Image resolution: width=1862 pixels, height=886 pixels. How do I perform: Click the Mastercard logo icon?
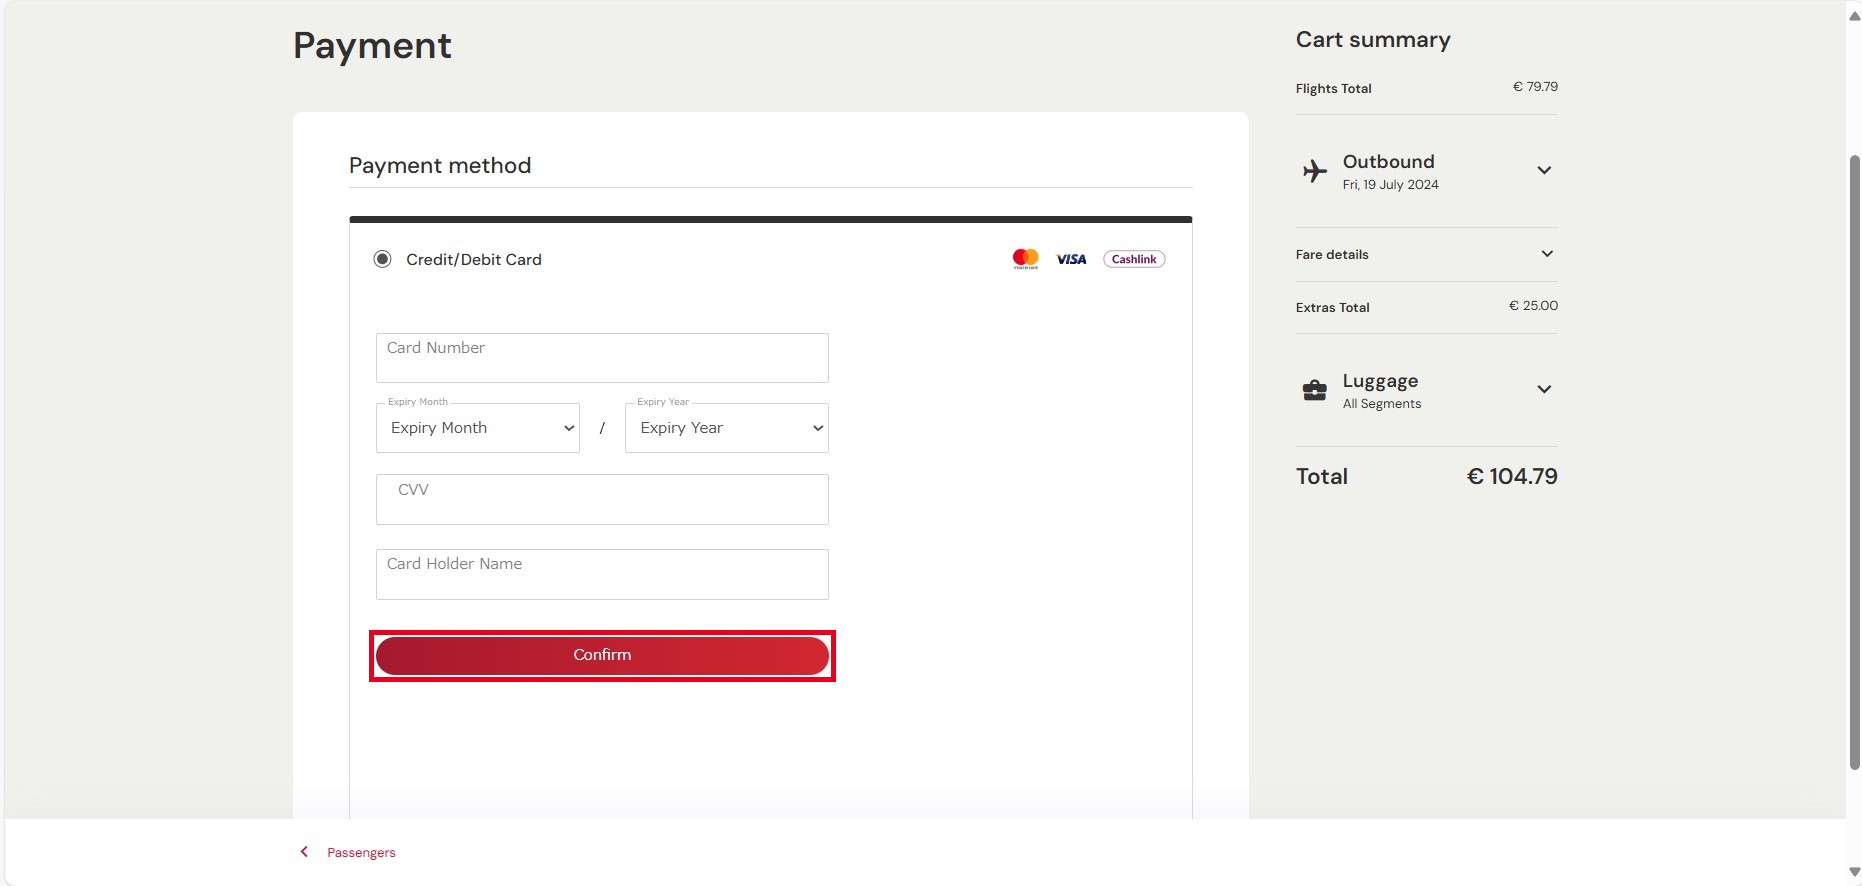[x=1025, y=259]
